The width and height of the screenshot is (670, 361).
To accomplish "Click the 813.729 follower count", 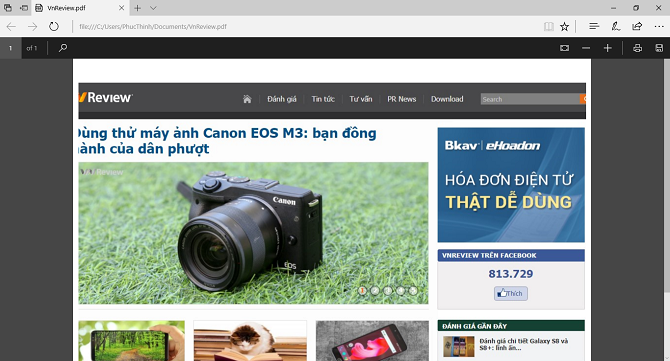I will point(511,274).
